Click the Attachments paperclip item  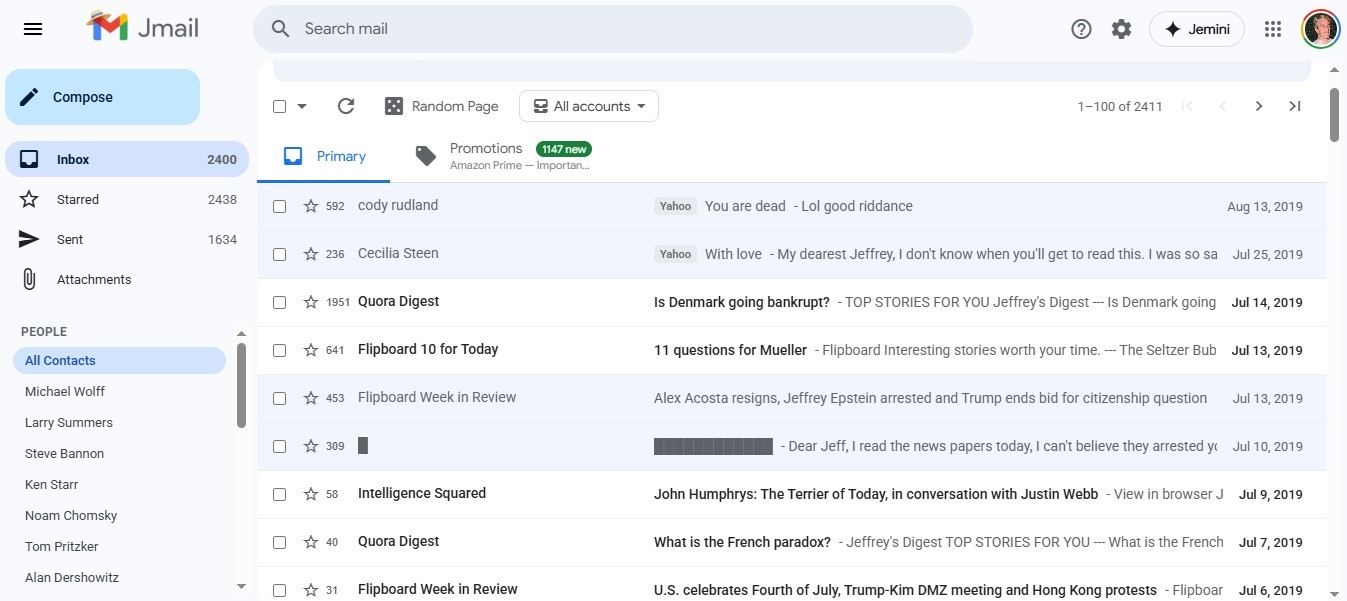(93, 279)
